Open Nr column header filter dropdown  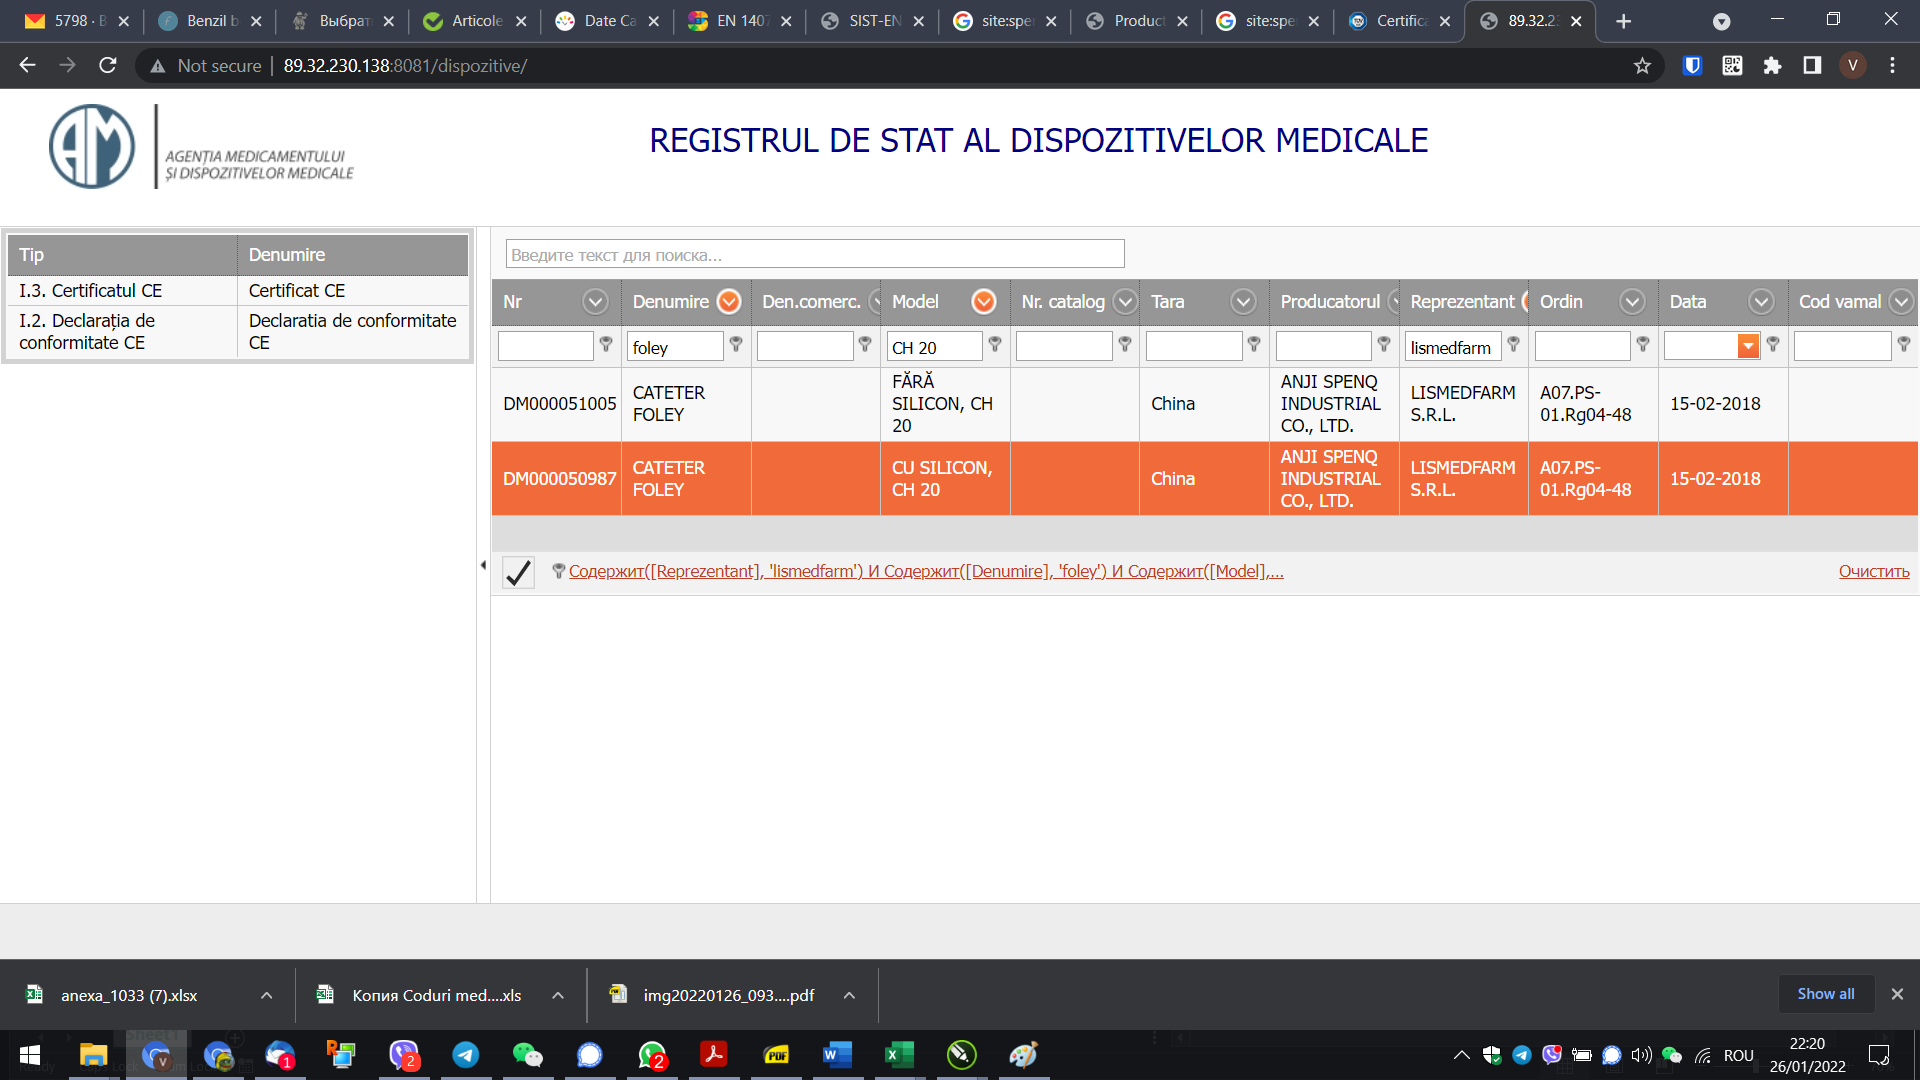tap(595, 301)
